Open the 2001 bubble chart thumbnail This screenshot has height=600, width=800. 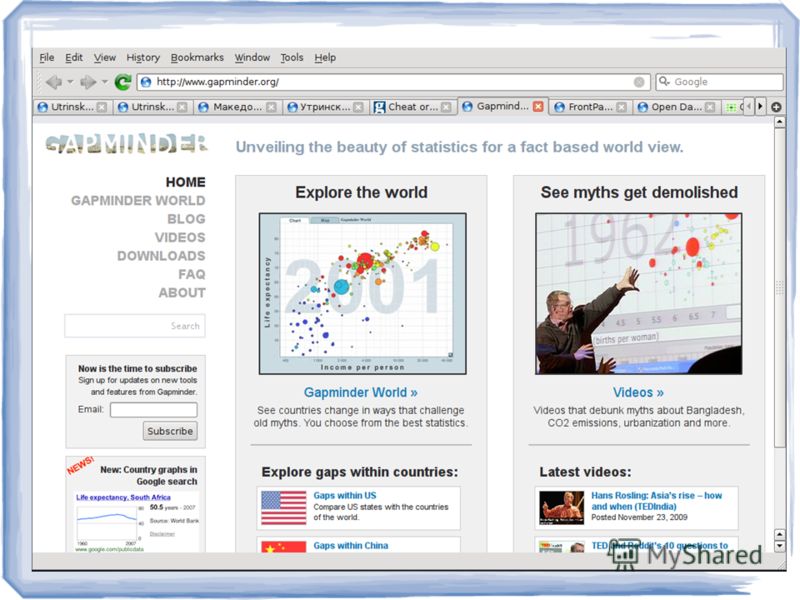tap(362, 294)
